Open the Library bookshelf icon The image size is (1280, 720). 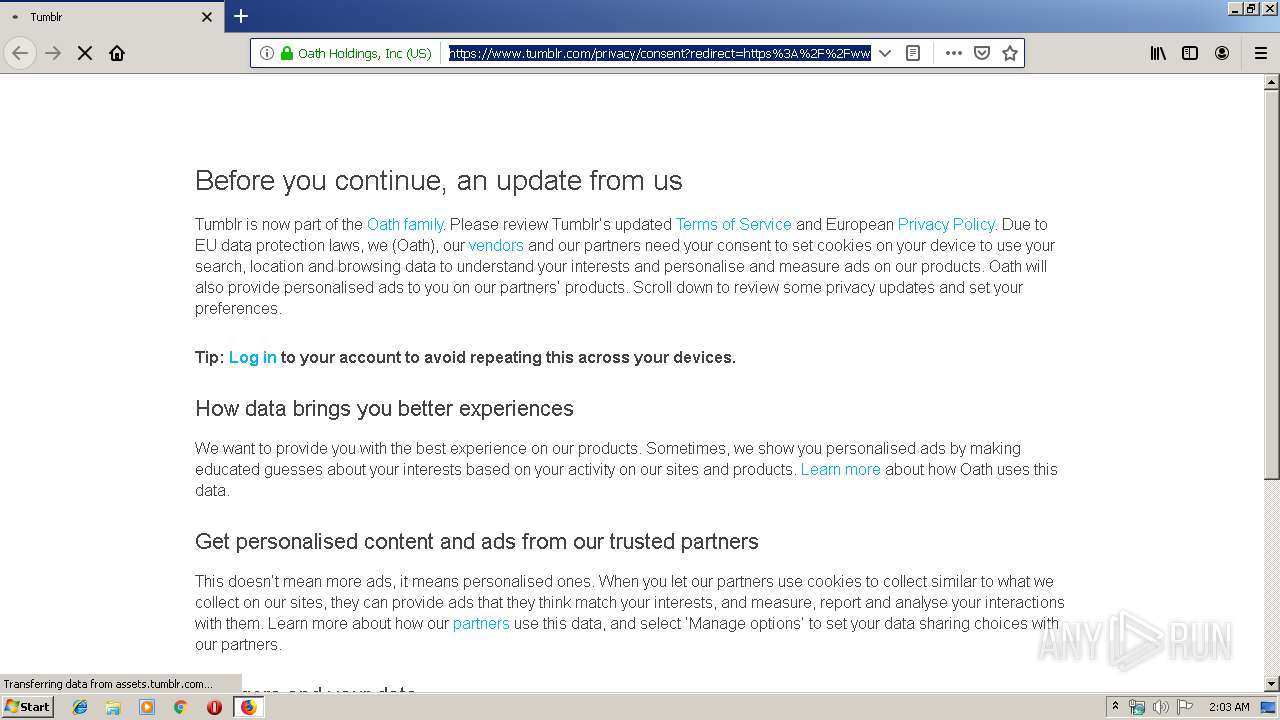coord(1158,53)
